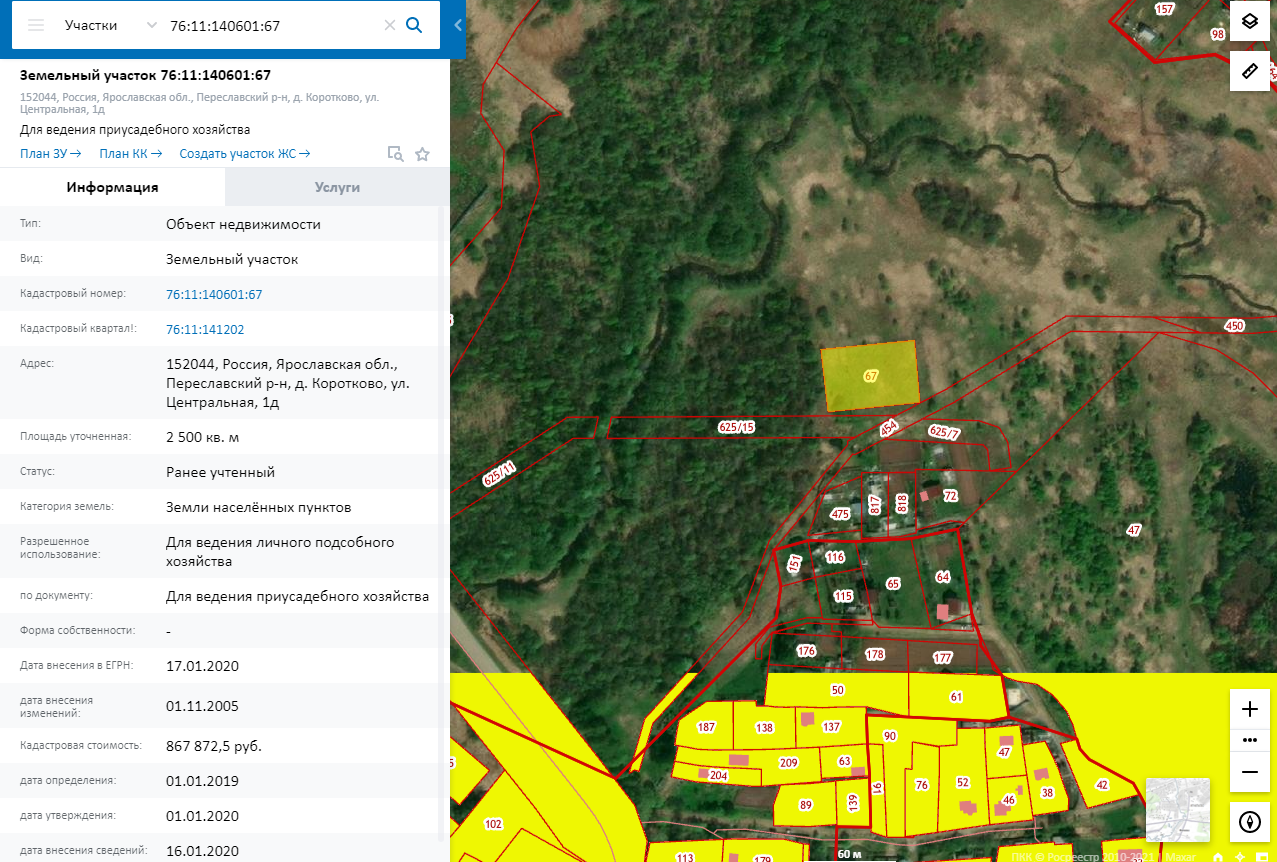This screenshot has width=1277, height=862.
Task: Collapse the side panel arrow
Action: click(457, 25)
